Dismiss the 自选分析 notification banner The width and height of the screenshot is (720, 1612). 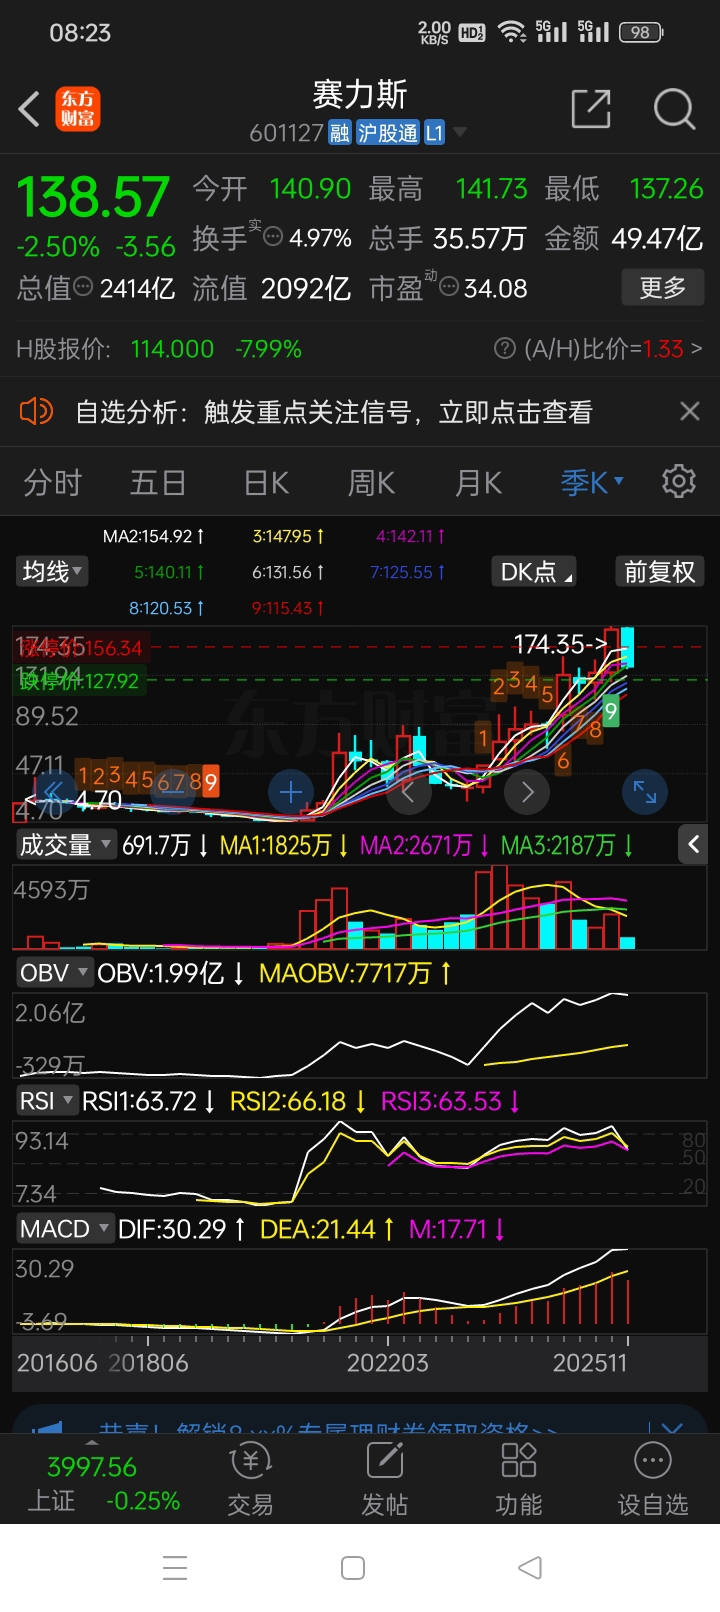[x=690, y=411]
